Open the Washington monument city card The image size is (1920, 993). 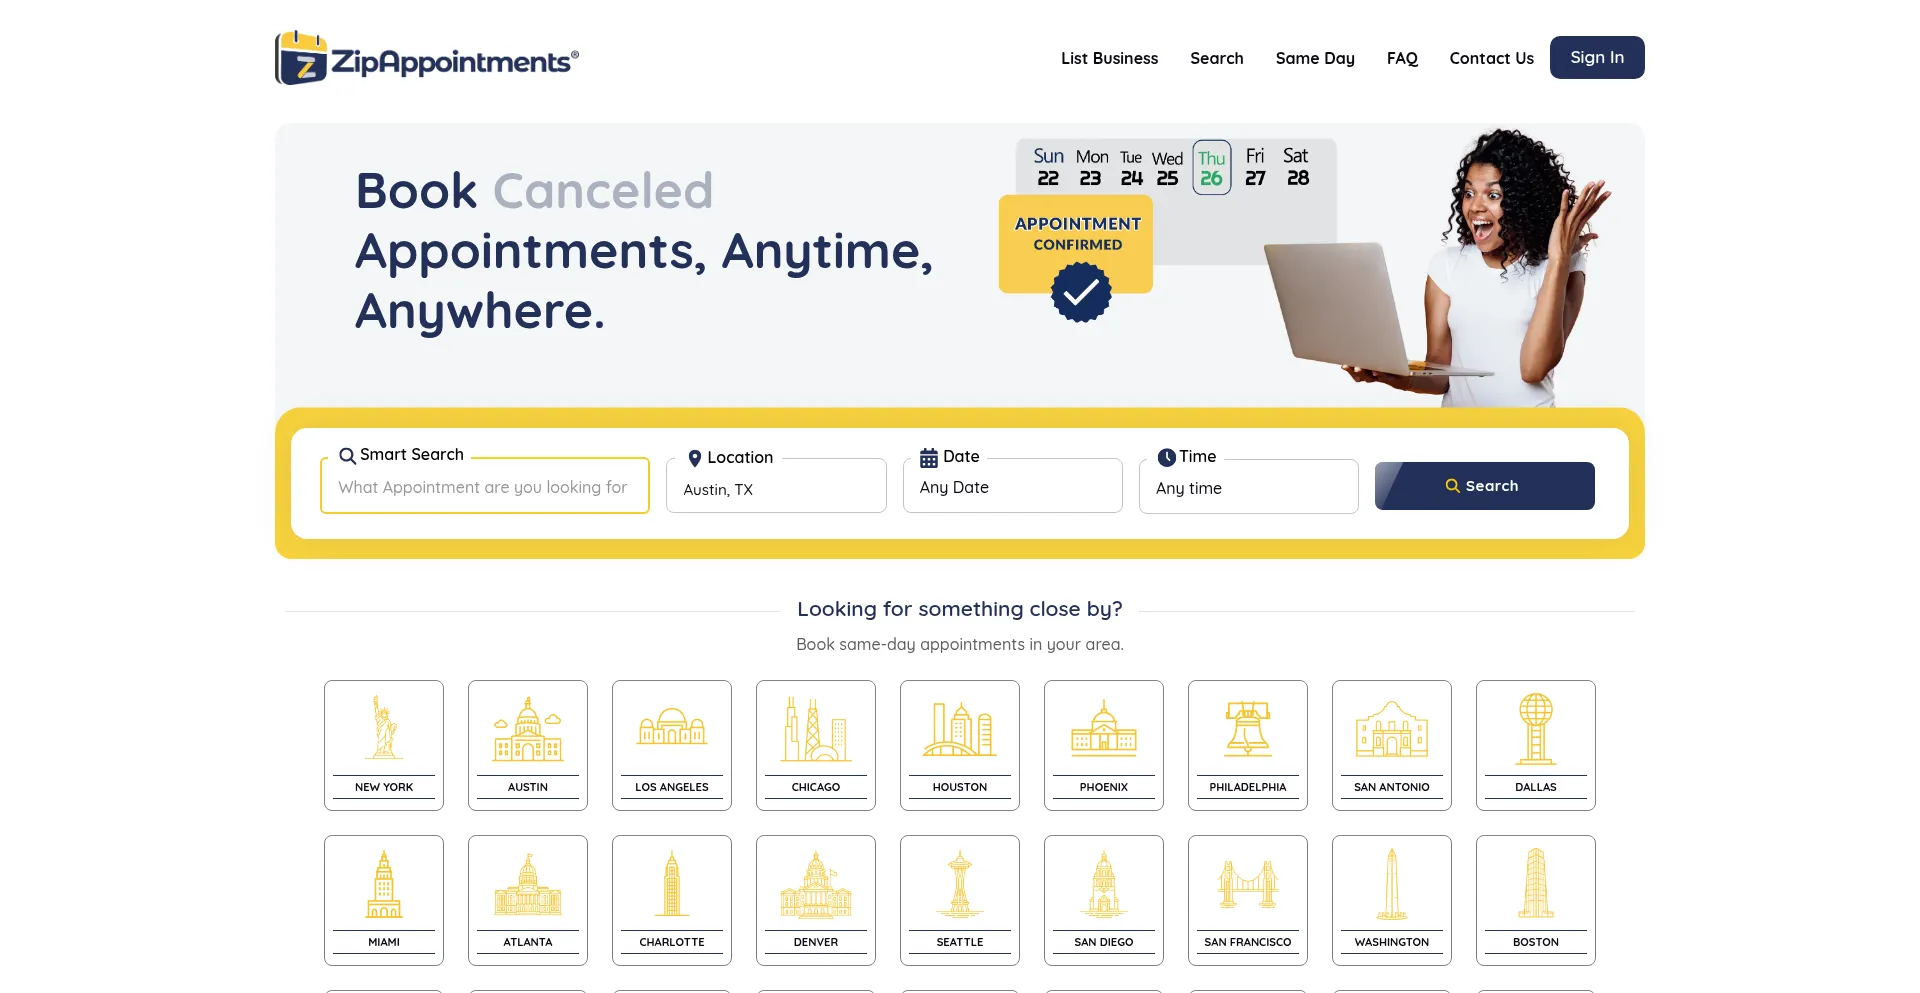(1392, 900)
